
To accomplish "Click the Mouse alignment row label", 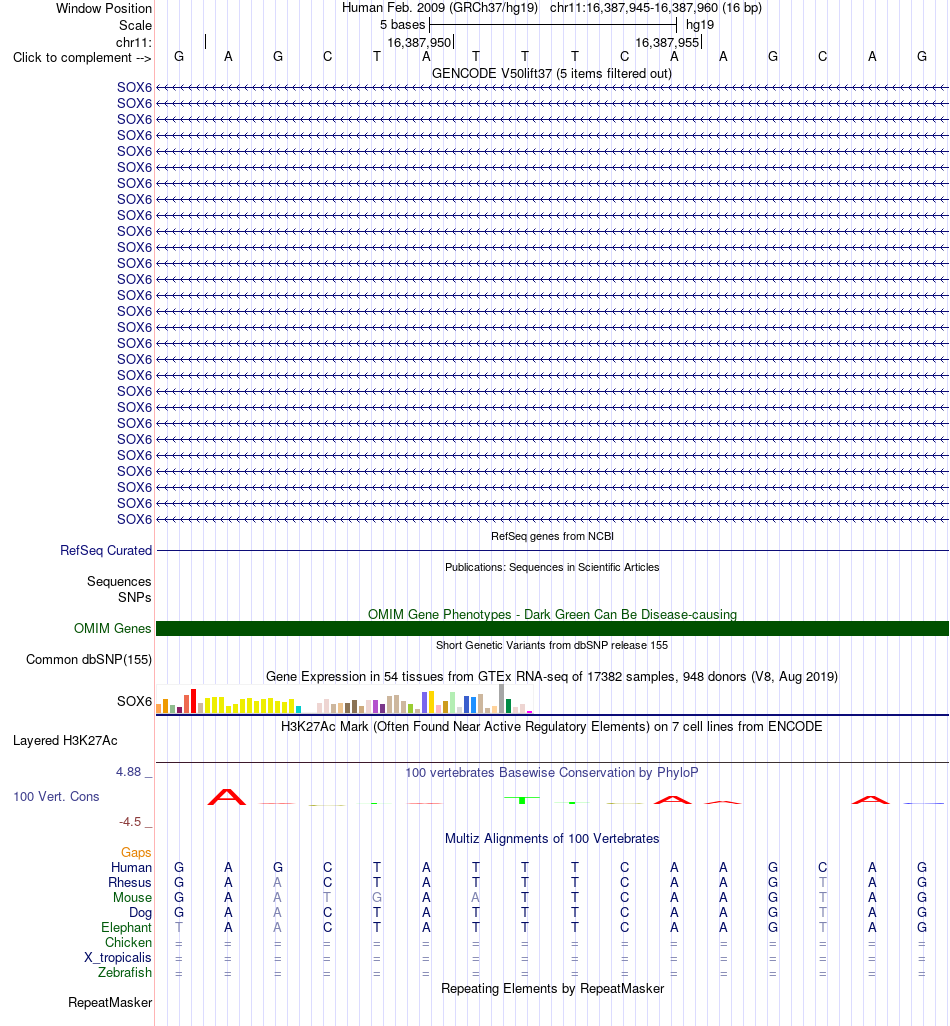I will pyautogui.click(x=132, y=898).
